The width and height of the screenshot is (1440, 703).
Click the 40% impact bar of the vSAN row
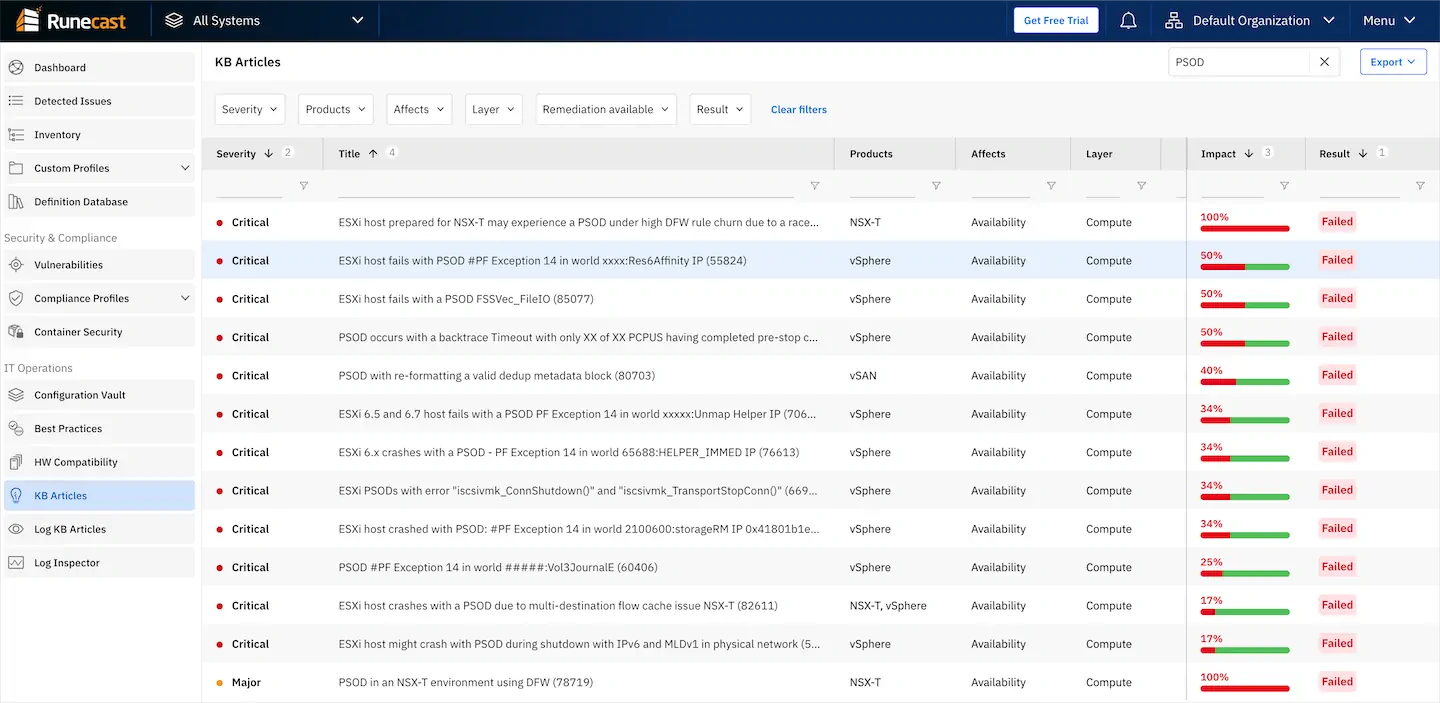1245,382
